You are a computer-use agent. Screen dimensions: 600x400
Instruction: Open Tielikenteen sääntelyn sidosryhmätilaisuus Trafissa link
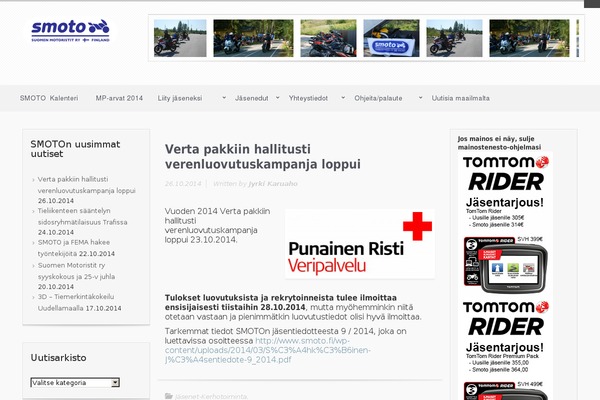point(82,216)
